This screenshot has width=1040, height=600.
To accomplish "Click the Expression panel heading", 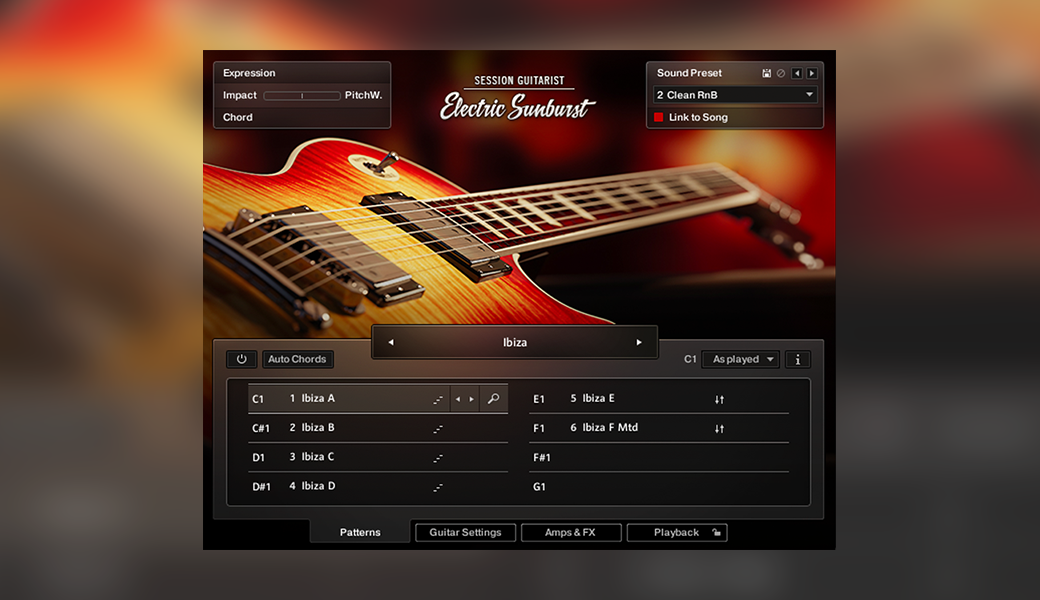I will pos(249,73).
